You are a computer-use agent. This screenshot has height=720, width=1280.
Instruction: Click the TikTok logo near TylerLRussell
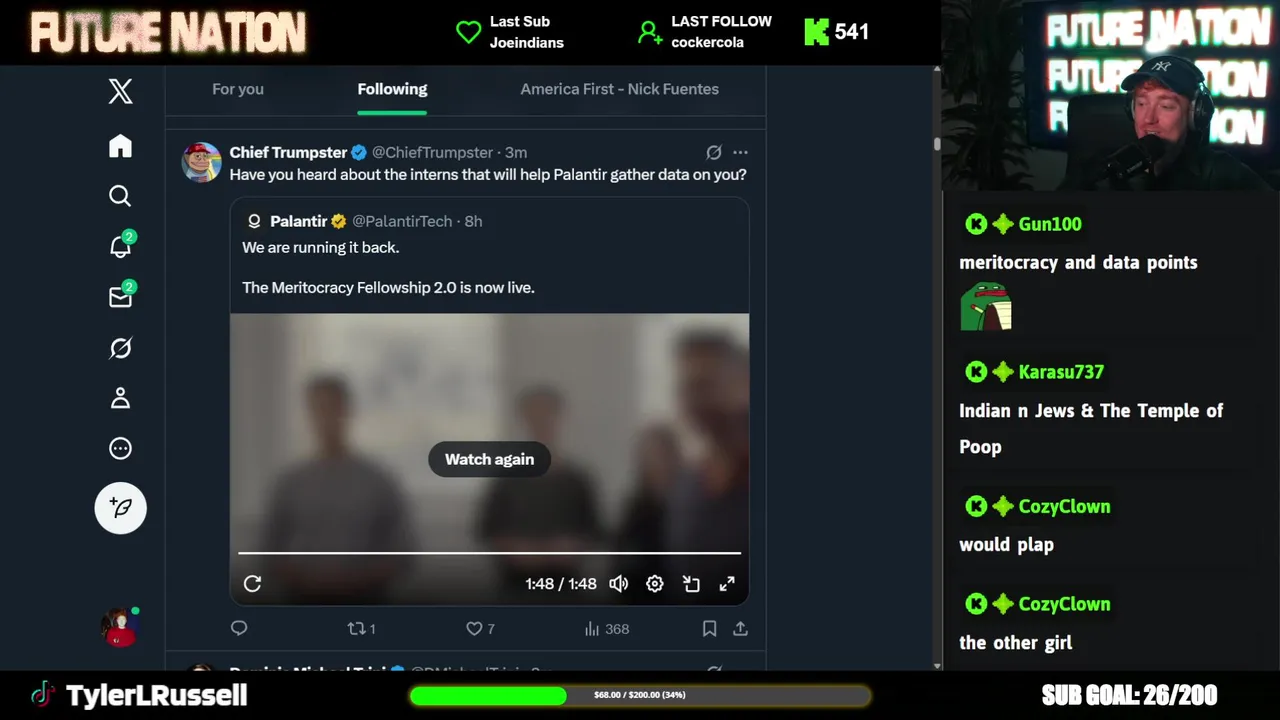42,694
